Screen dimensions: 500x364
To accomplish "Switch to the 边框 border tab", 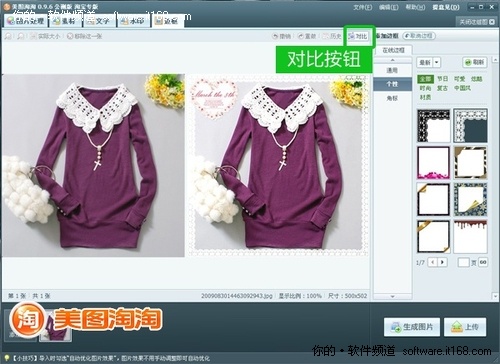I will click(167, 21).
